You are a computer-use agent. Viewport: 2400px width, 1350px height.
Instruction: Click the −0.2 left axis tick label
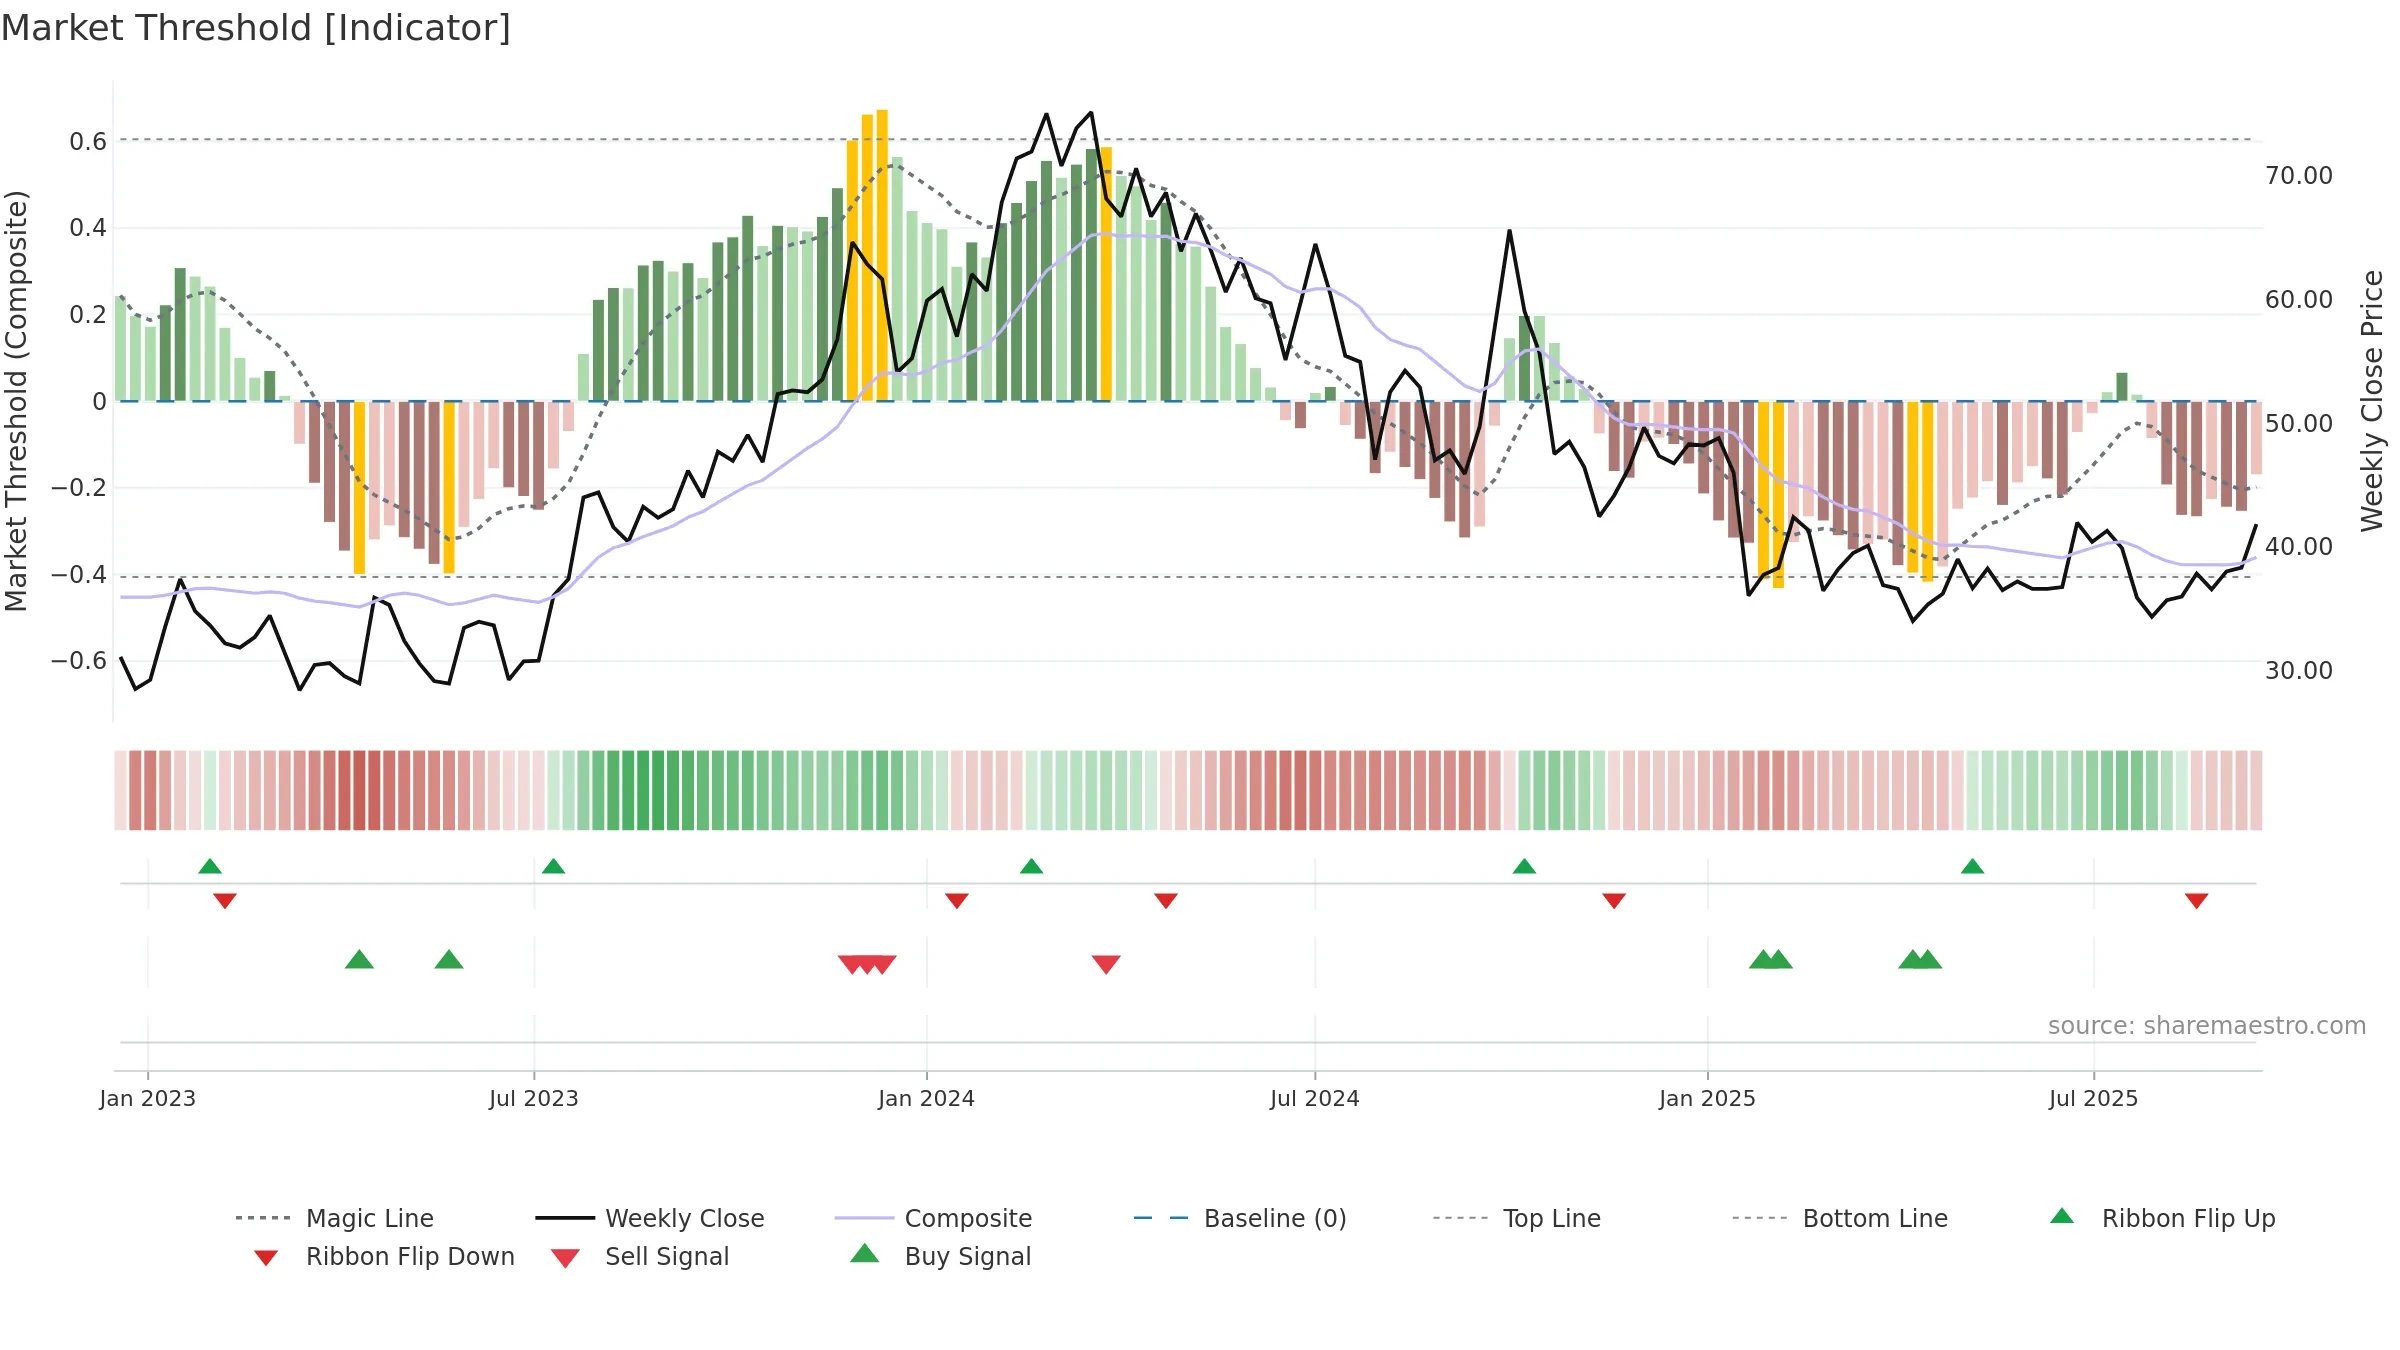[79, 488]
